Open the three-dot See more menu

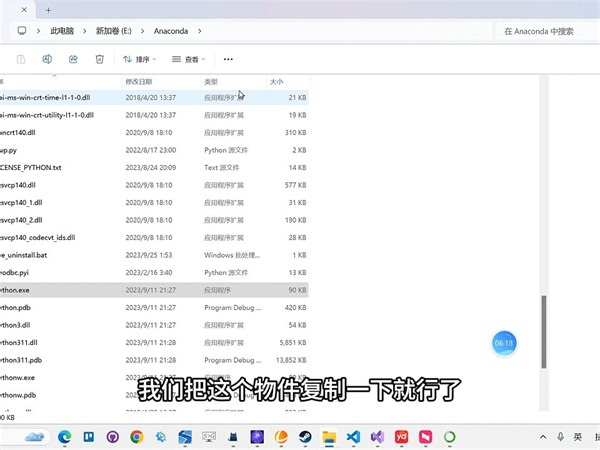[228, 59]
